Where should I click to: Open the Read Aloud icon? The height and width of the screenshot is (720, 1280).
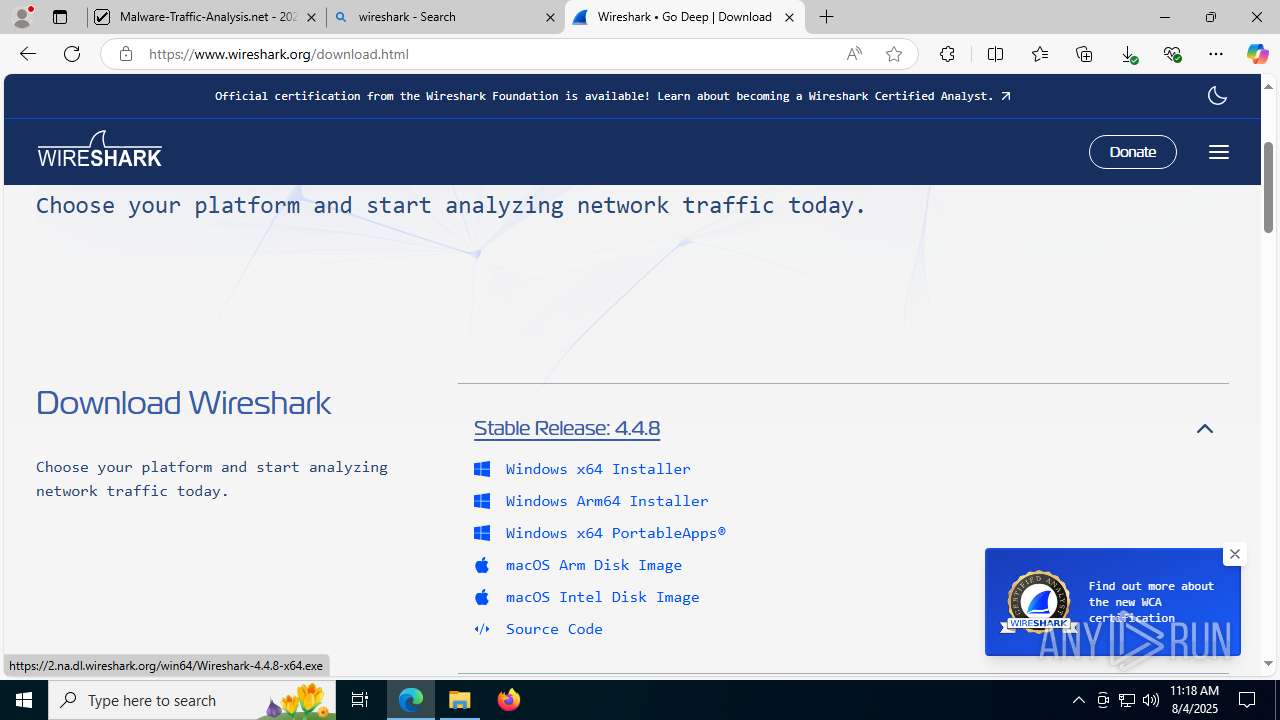pos(854,54)
